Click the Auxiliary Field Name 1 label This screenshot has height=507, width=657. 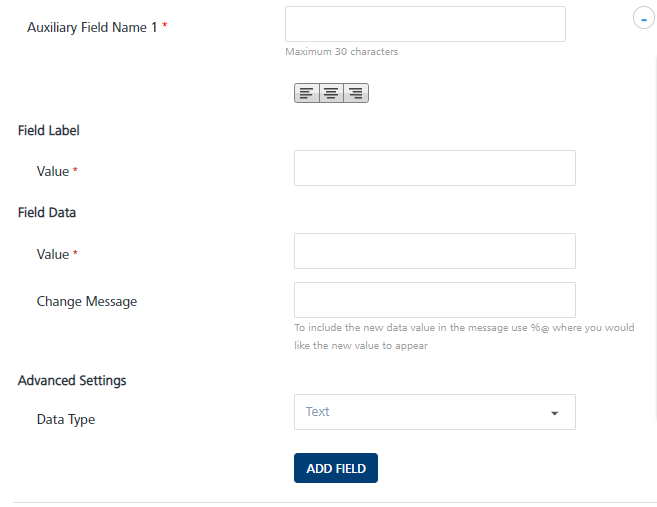92,27
